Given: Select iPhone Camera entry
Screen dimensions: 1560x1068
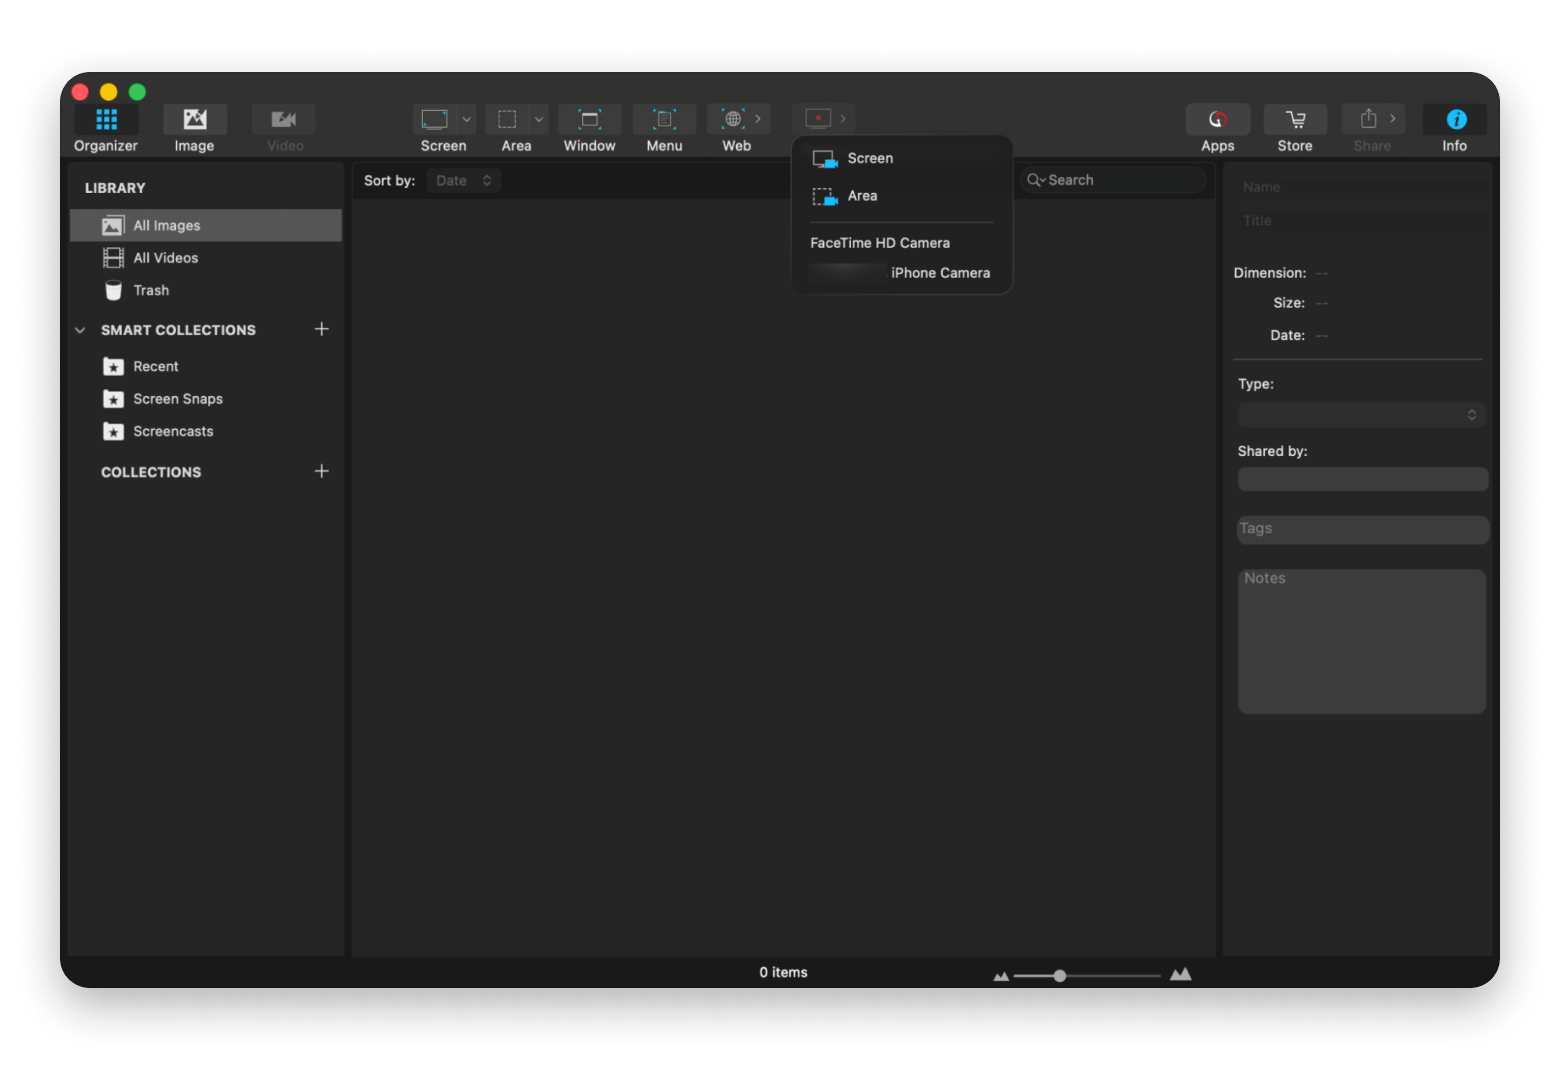Looking at the screenshot, I should point(902,273).
